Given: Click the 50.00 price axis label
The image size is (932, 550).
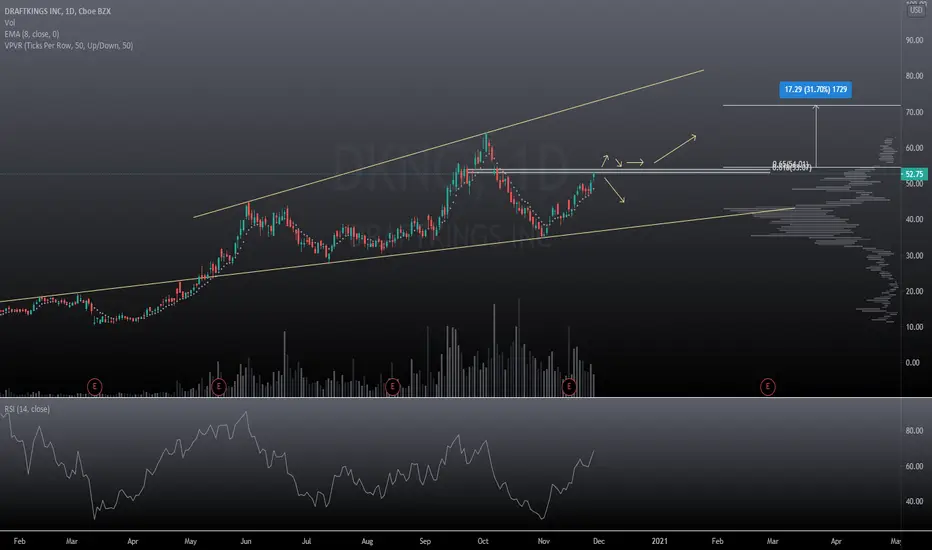Looking at the screenshot, I should pos(914,184).
